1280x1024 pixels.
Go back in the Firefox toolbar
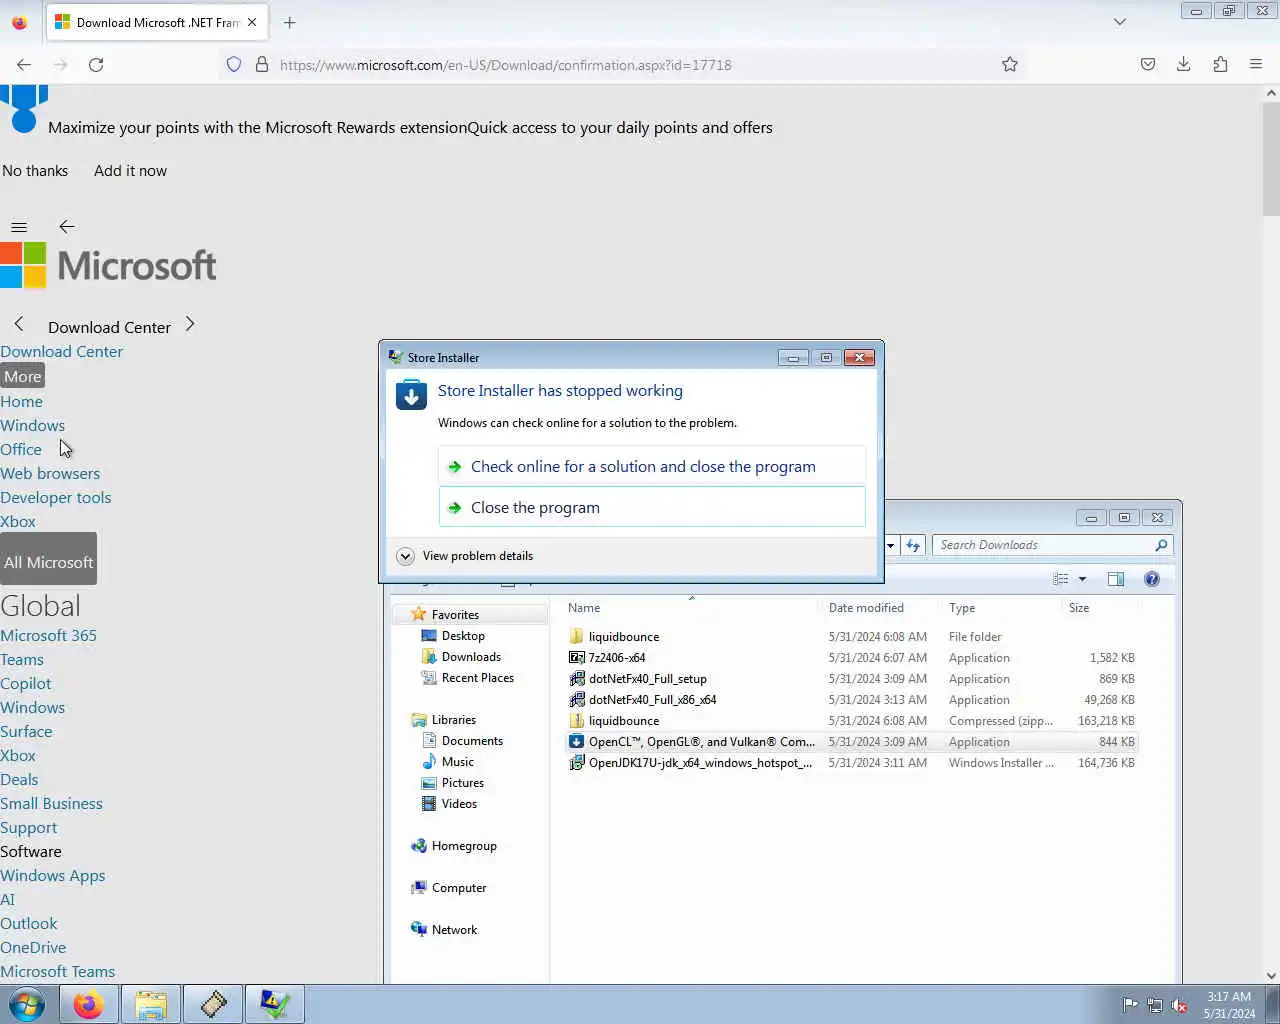pyautogui.click(x=24, y=64)
